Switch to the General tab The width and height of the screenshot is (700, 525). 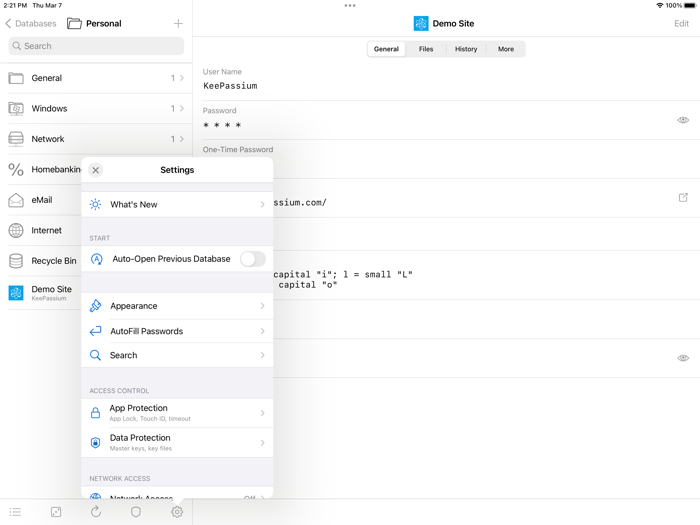click(x=386, y=49)
